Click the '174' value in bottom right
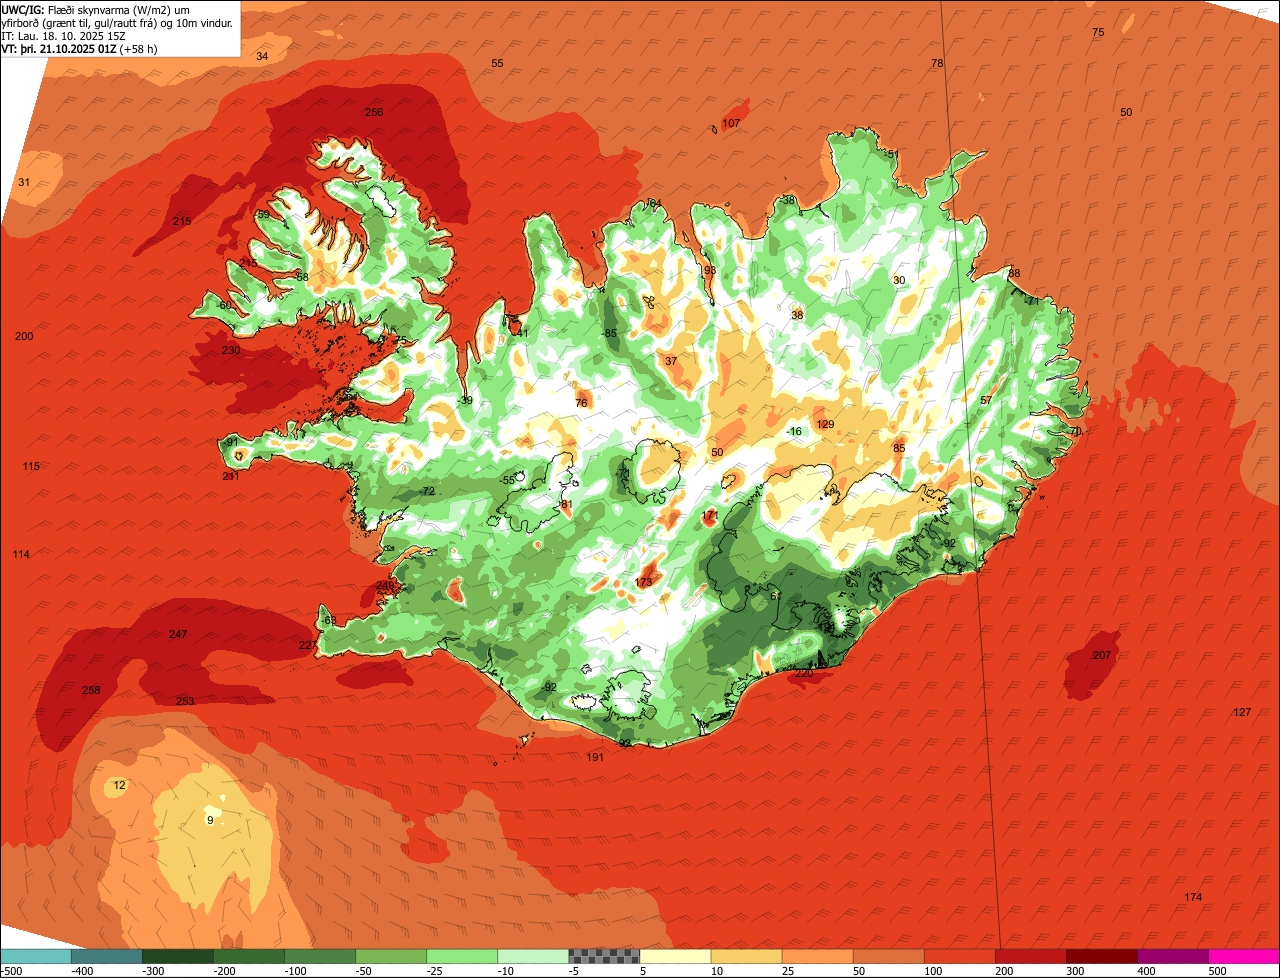Viewport: 1280px width, 978px height. [x=1193, y=897]
